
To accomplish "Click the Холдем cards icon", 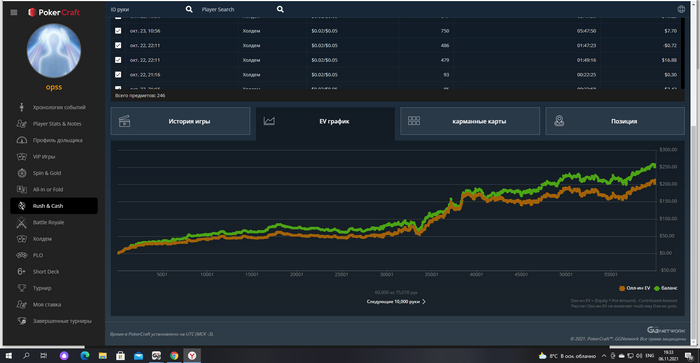I will click(x=21, y=239).
